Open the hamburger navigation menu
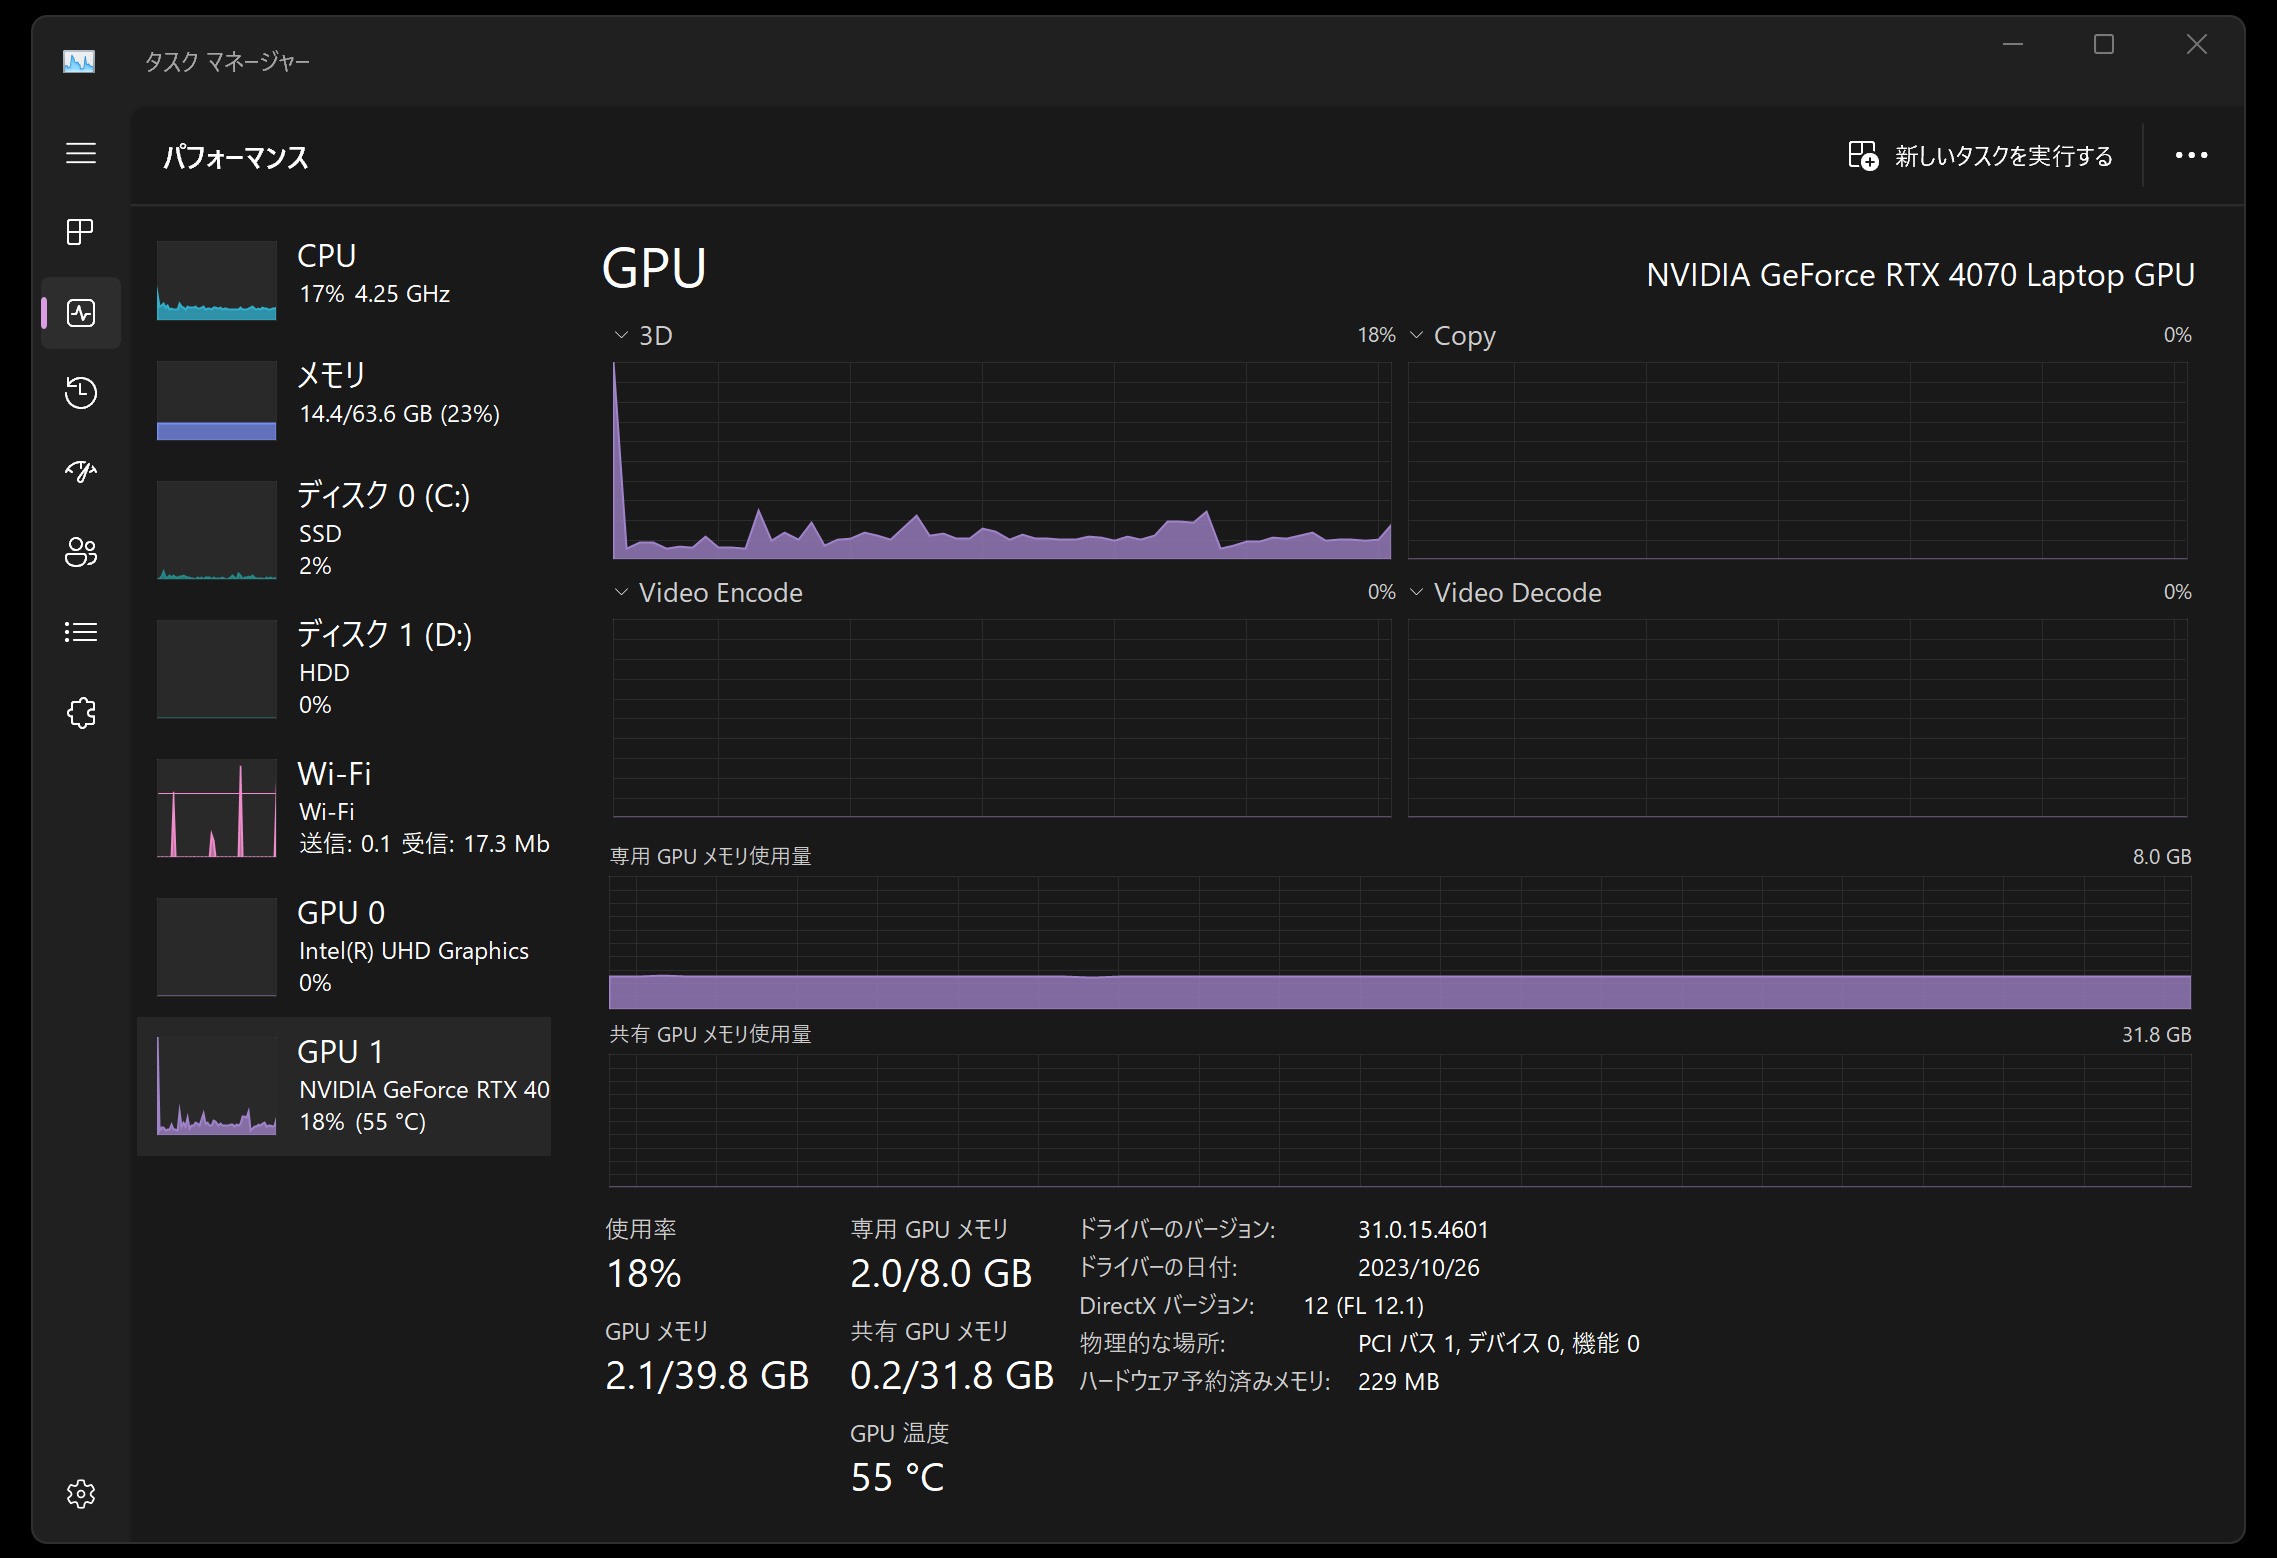This screenshot has height=1558, width=2277. click(x=81, y=154)
